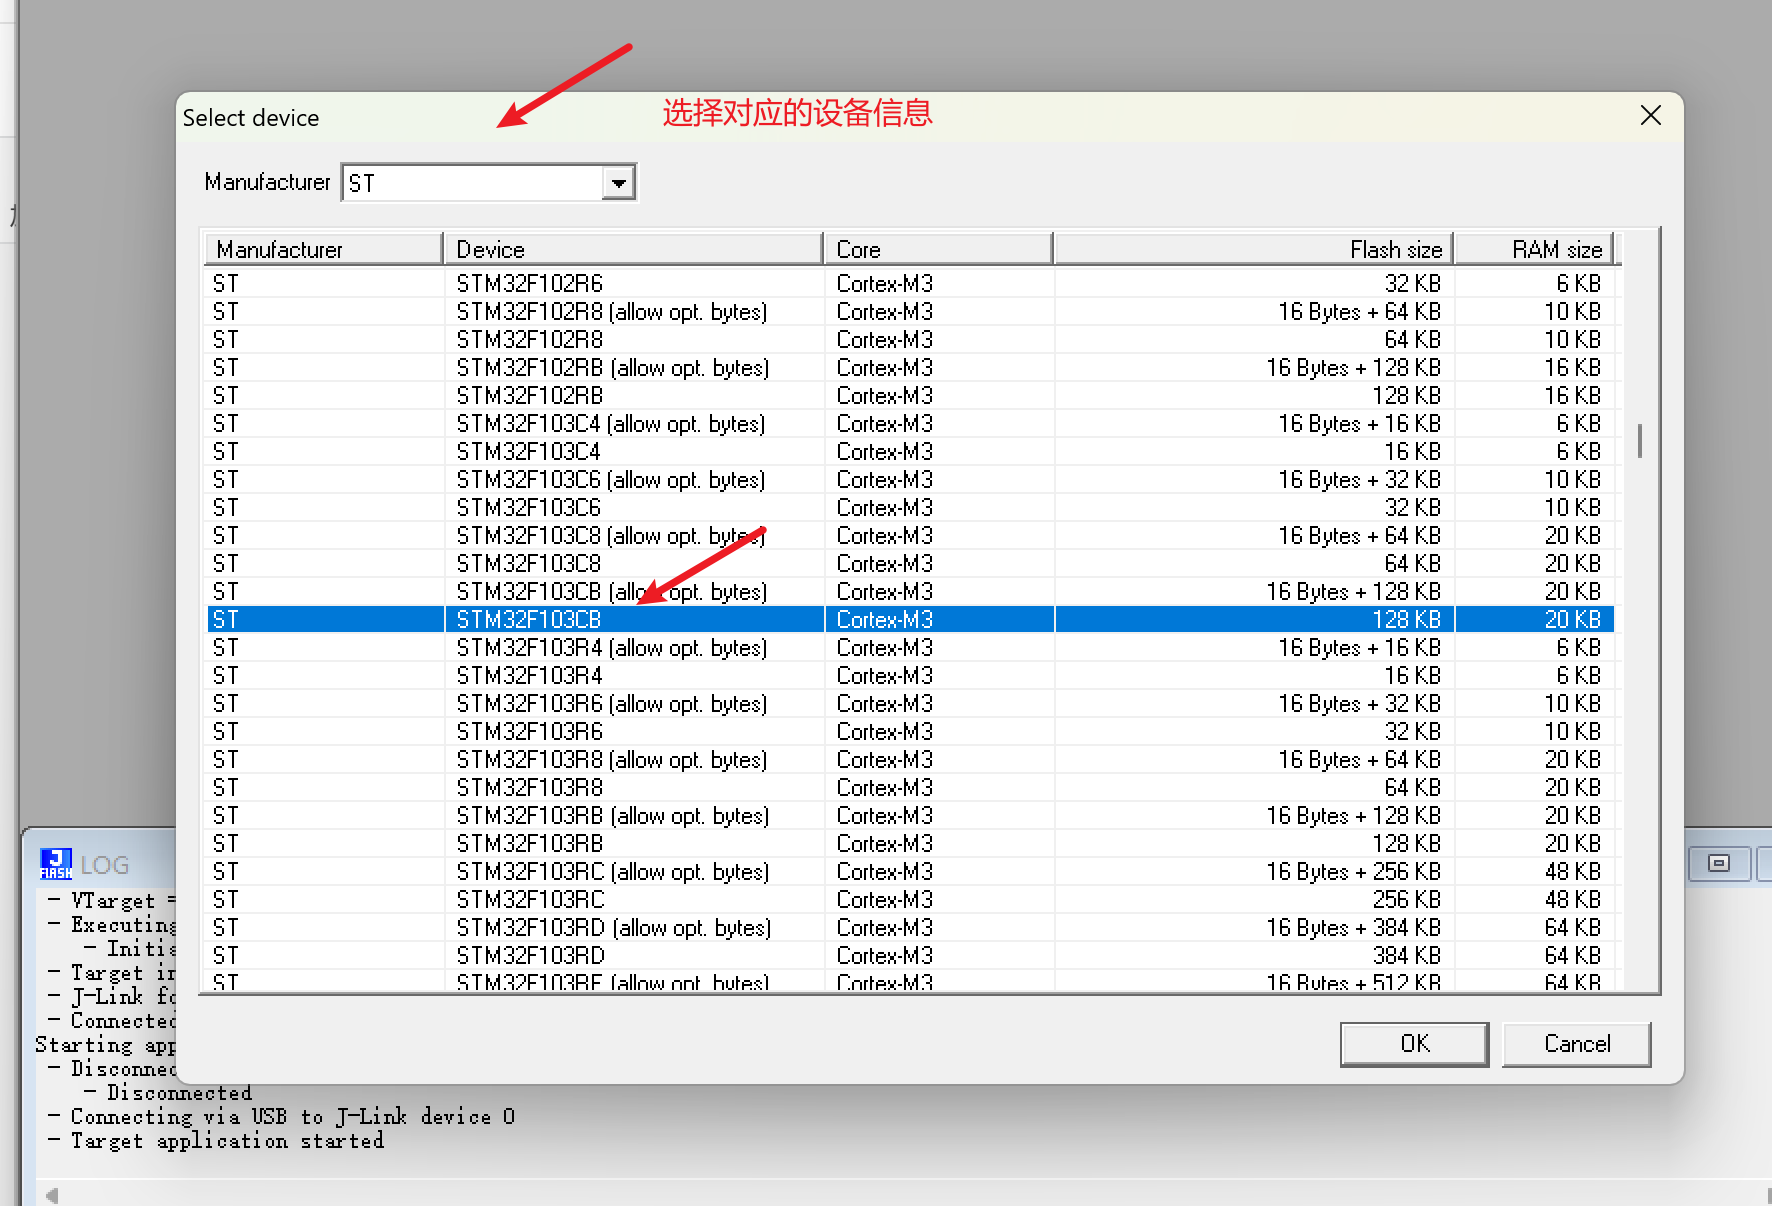Select the plain STM32F102R8 row
1772x1206 pixels.
[x=910, y=340]
